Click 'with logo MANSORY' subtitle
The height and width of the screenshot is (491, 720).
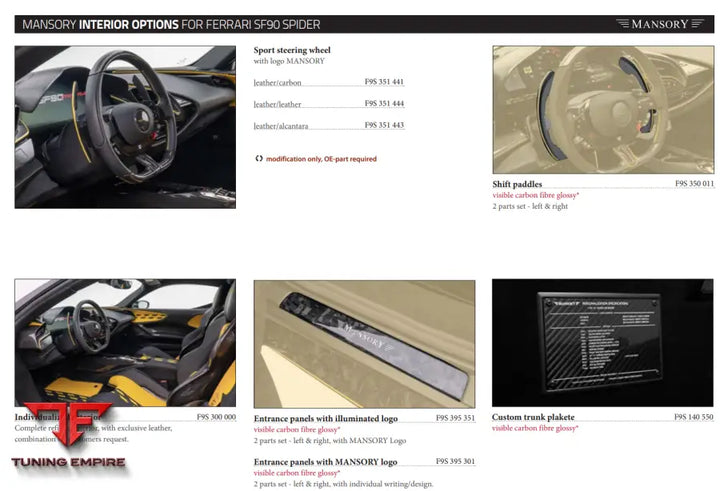tap(289, 61)
